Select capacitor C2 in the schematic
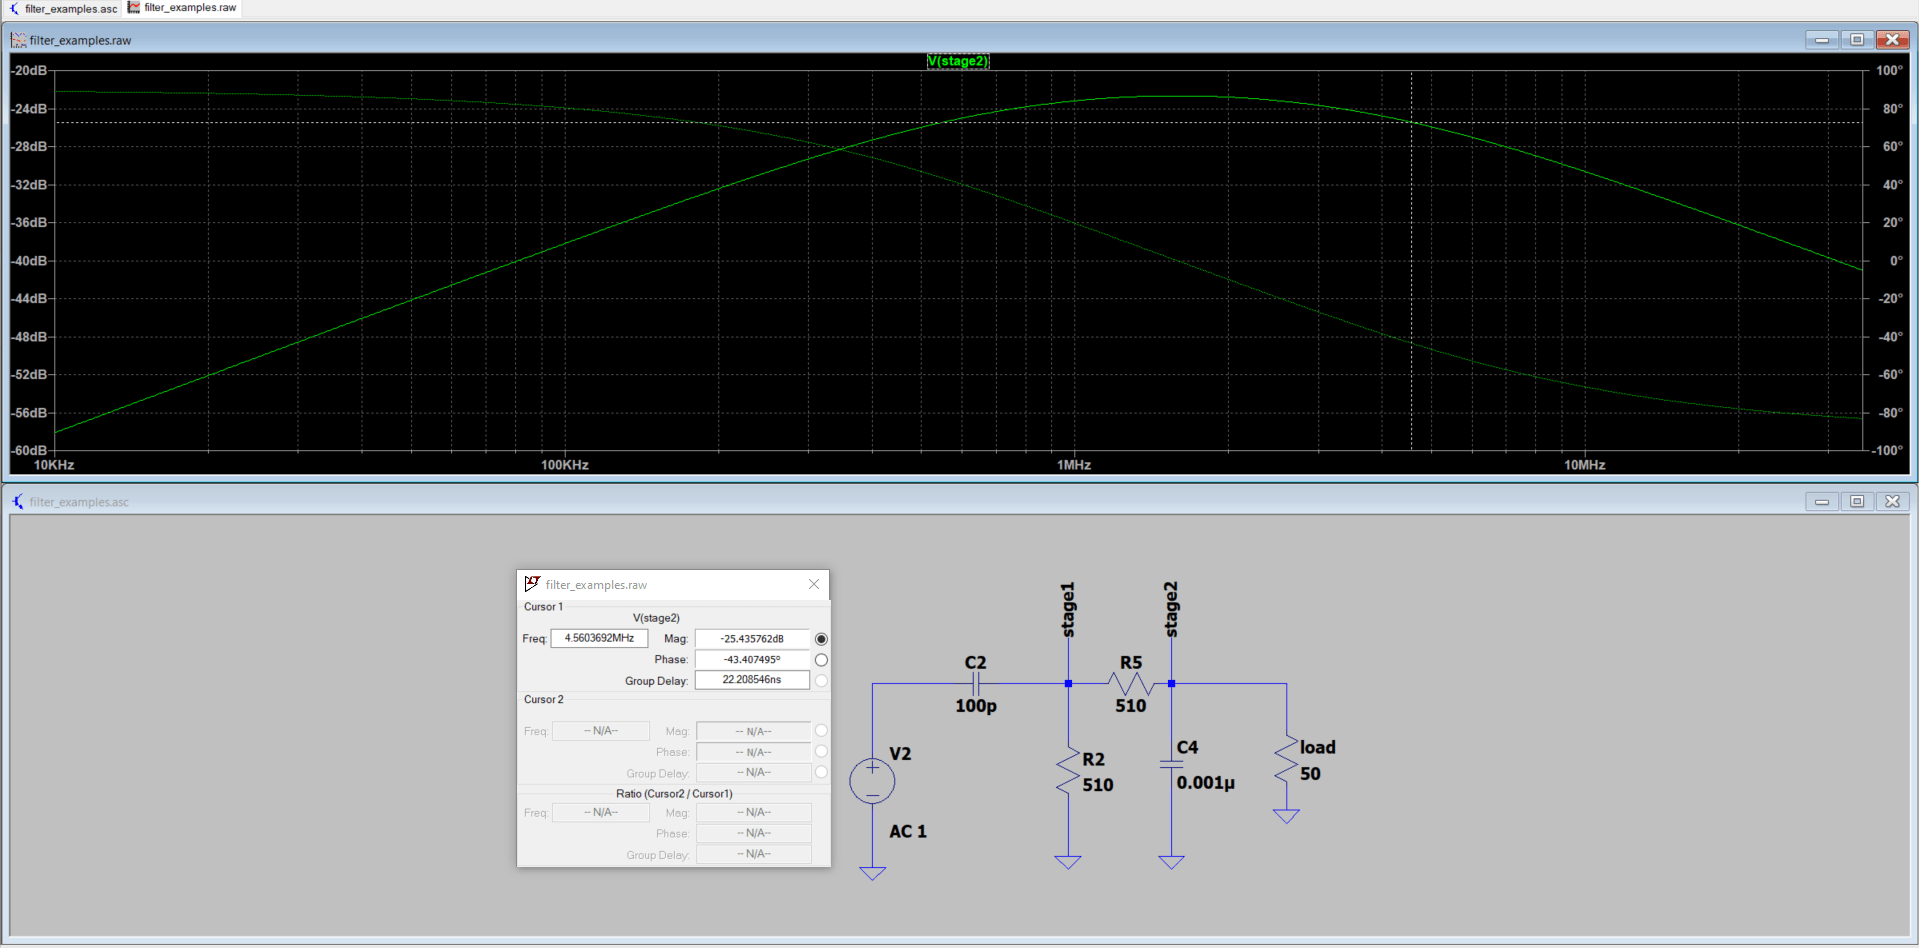Screen dimensions: 1919x948 tap(975, 684)
